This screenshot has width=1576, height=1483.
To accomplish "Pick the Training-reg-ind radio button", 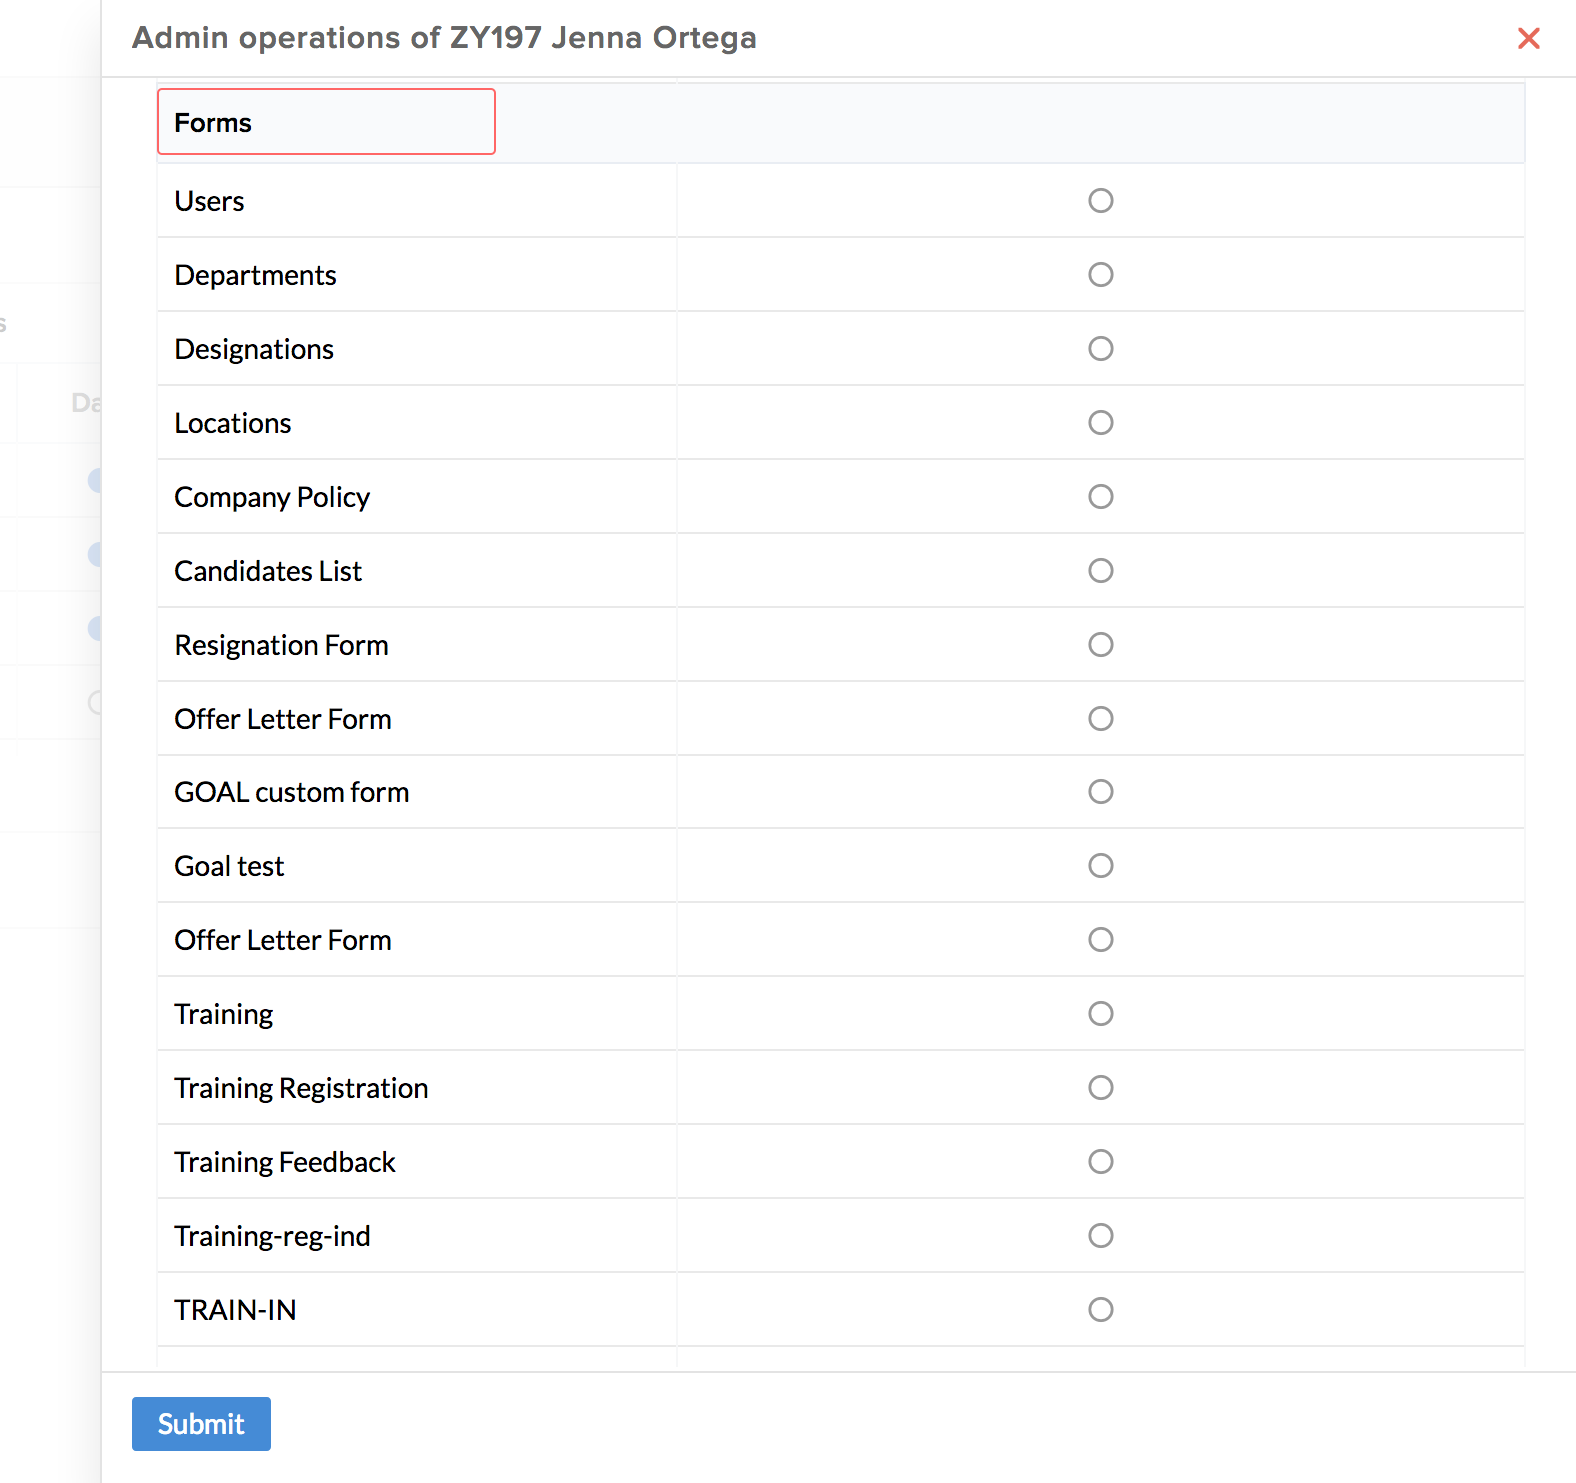I will tap(1100, 1236).
